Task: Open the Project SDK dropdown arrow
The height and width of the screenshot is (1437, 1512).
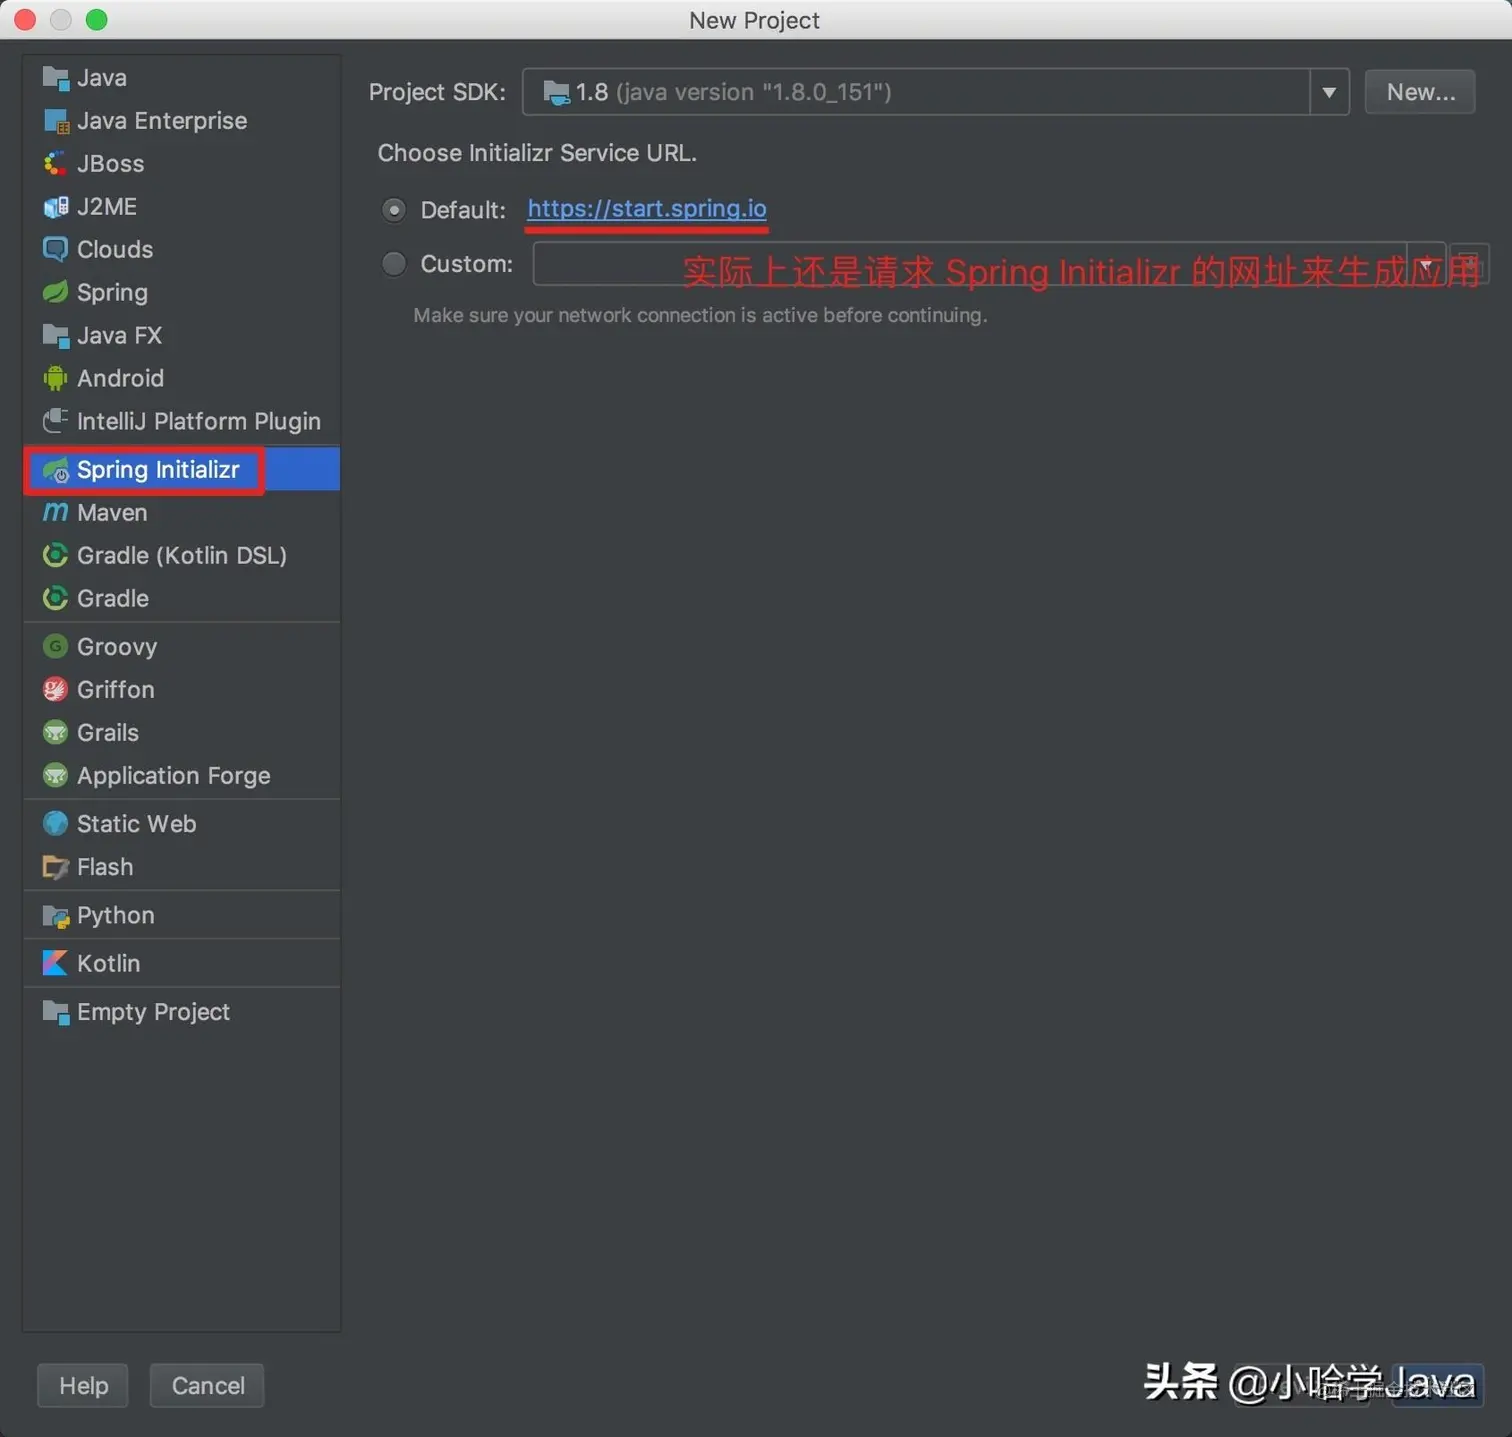Action: point(1329,92)
